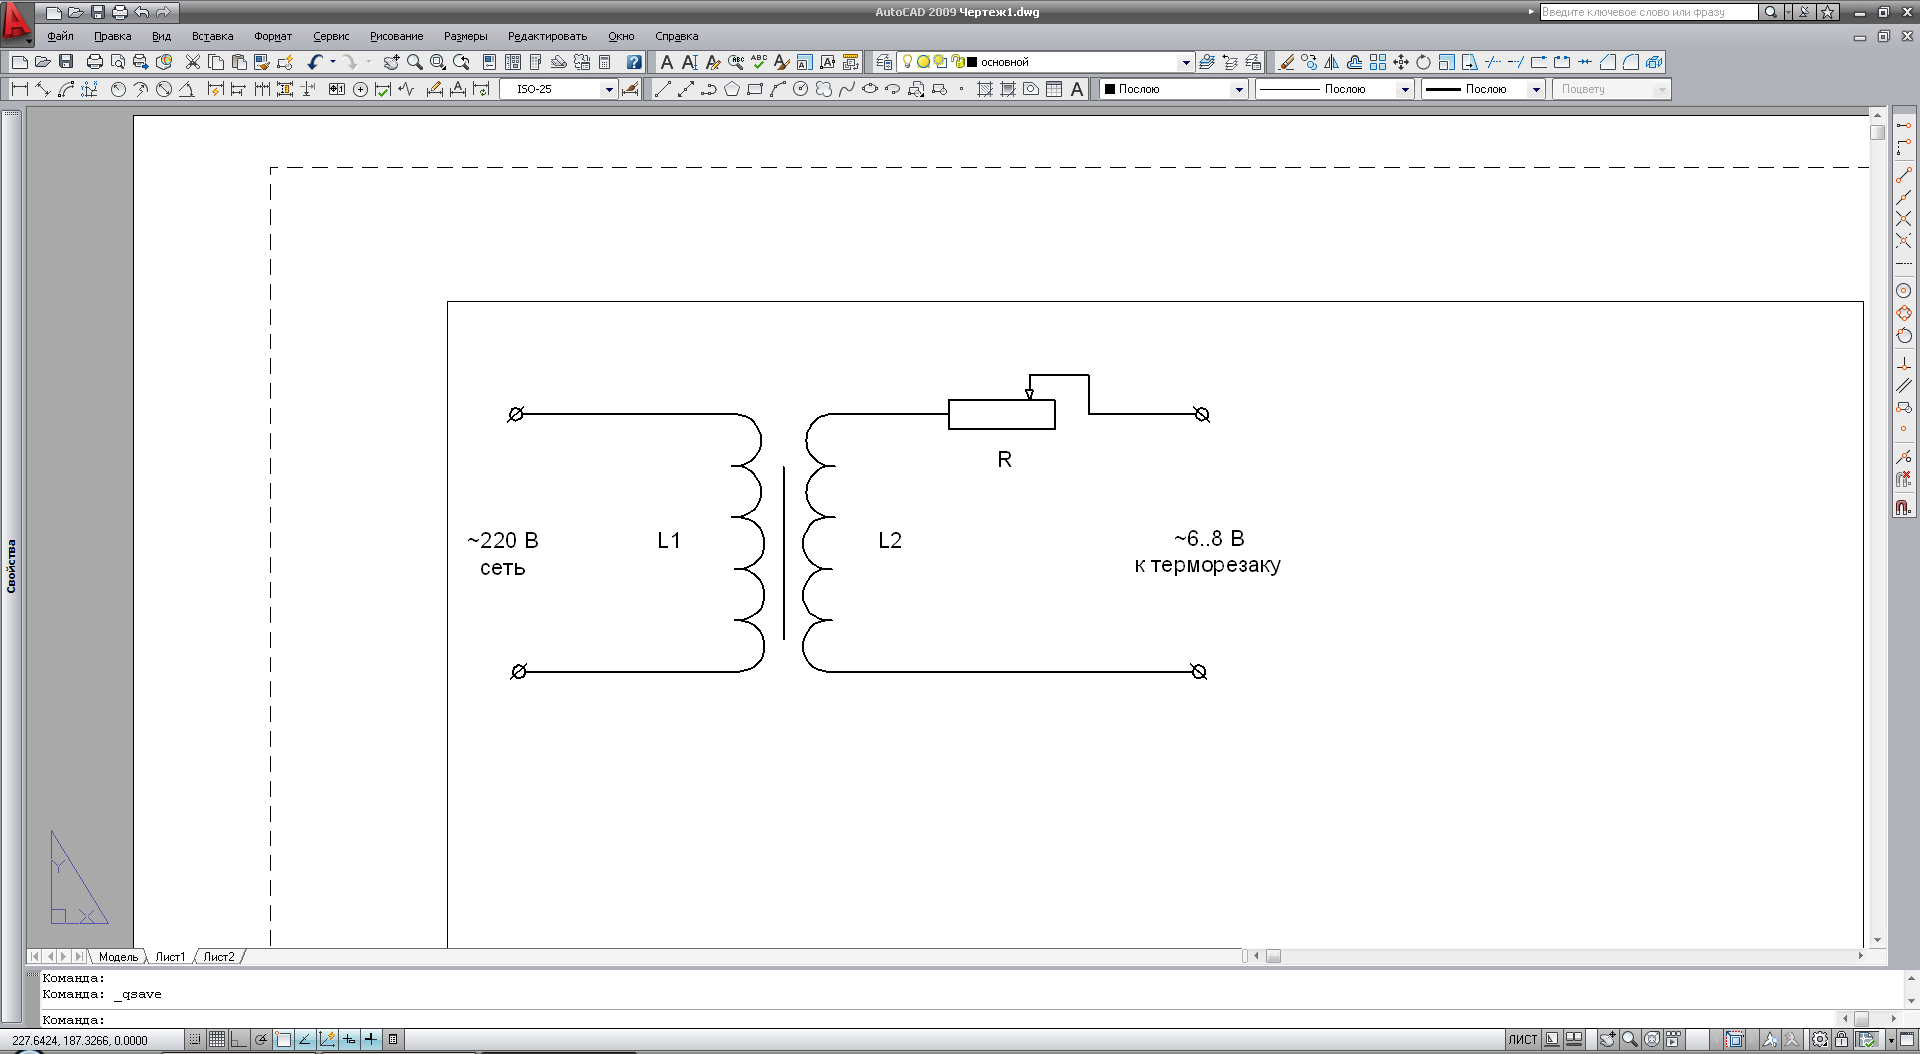Select the Rotate tool
Viewport: 1920px width, 1054px height.
click(1424, 62)
